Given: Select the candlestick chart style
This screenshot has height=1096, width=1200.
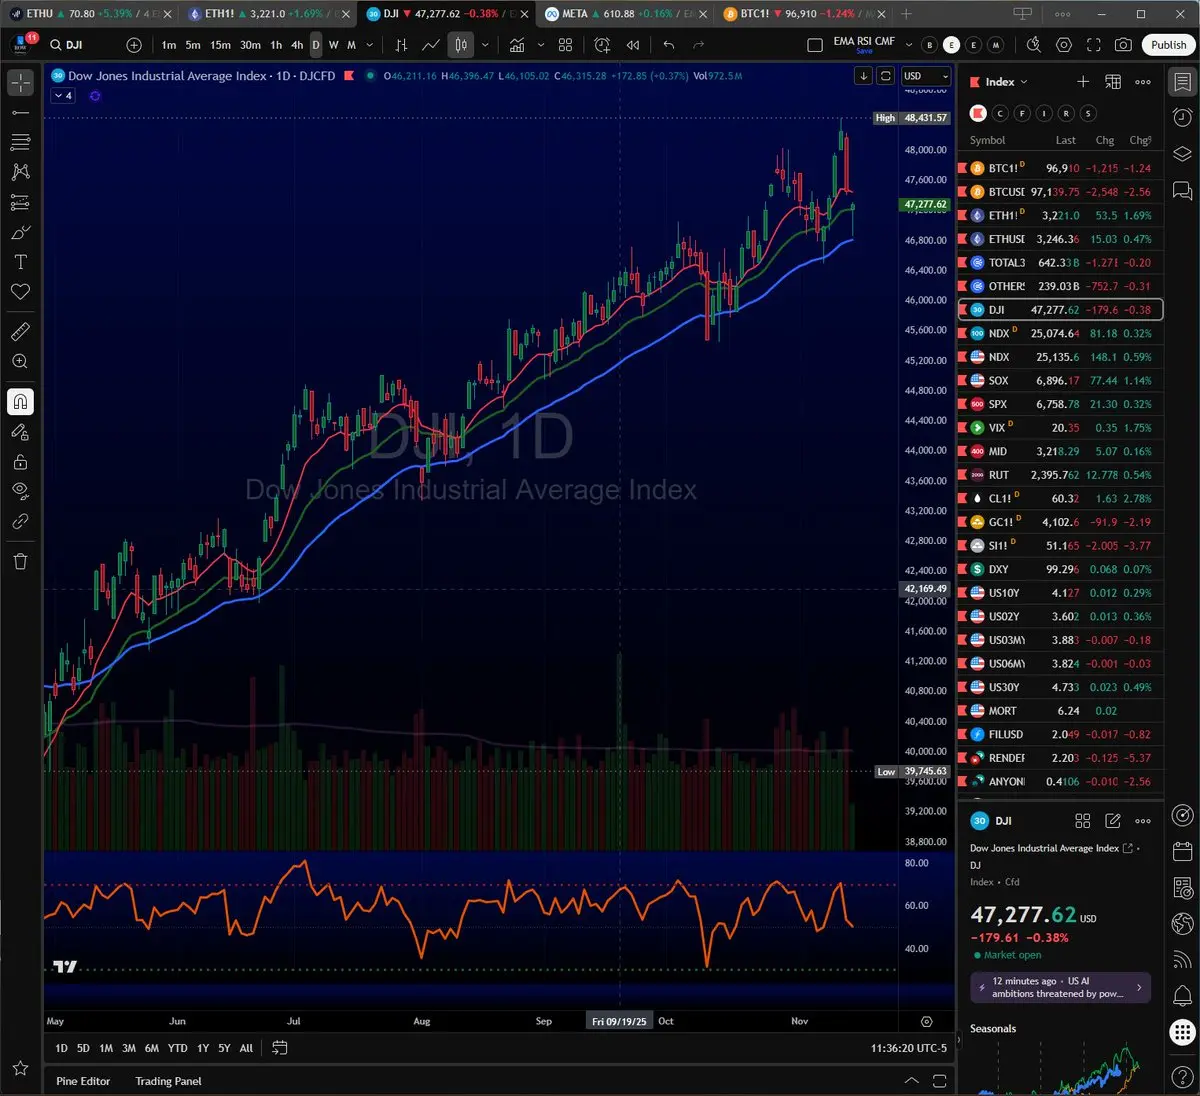Looking at the screenshot, I should tap(461, 45).
